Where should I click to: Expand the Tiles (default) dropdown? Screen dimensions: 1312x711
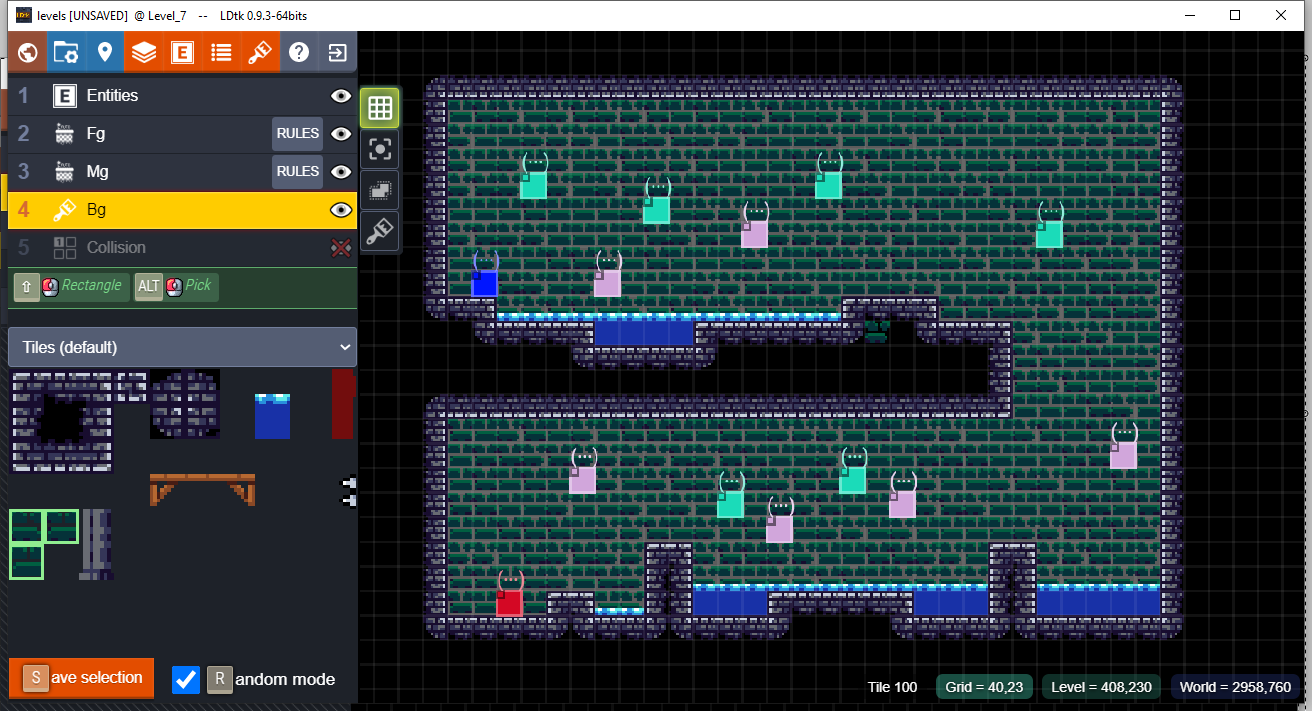point(182,347)
